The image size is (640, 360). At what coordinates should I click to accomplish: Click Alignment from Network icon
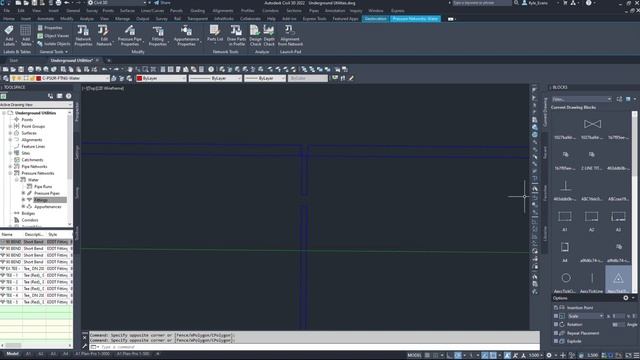point(290,35)
